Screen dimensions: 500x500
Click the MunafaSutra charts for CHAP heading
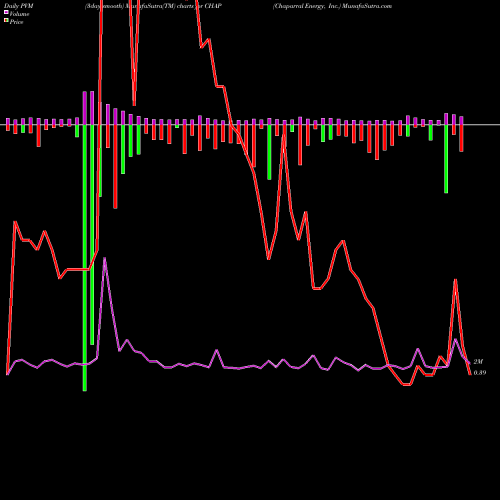153,6
